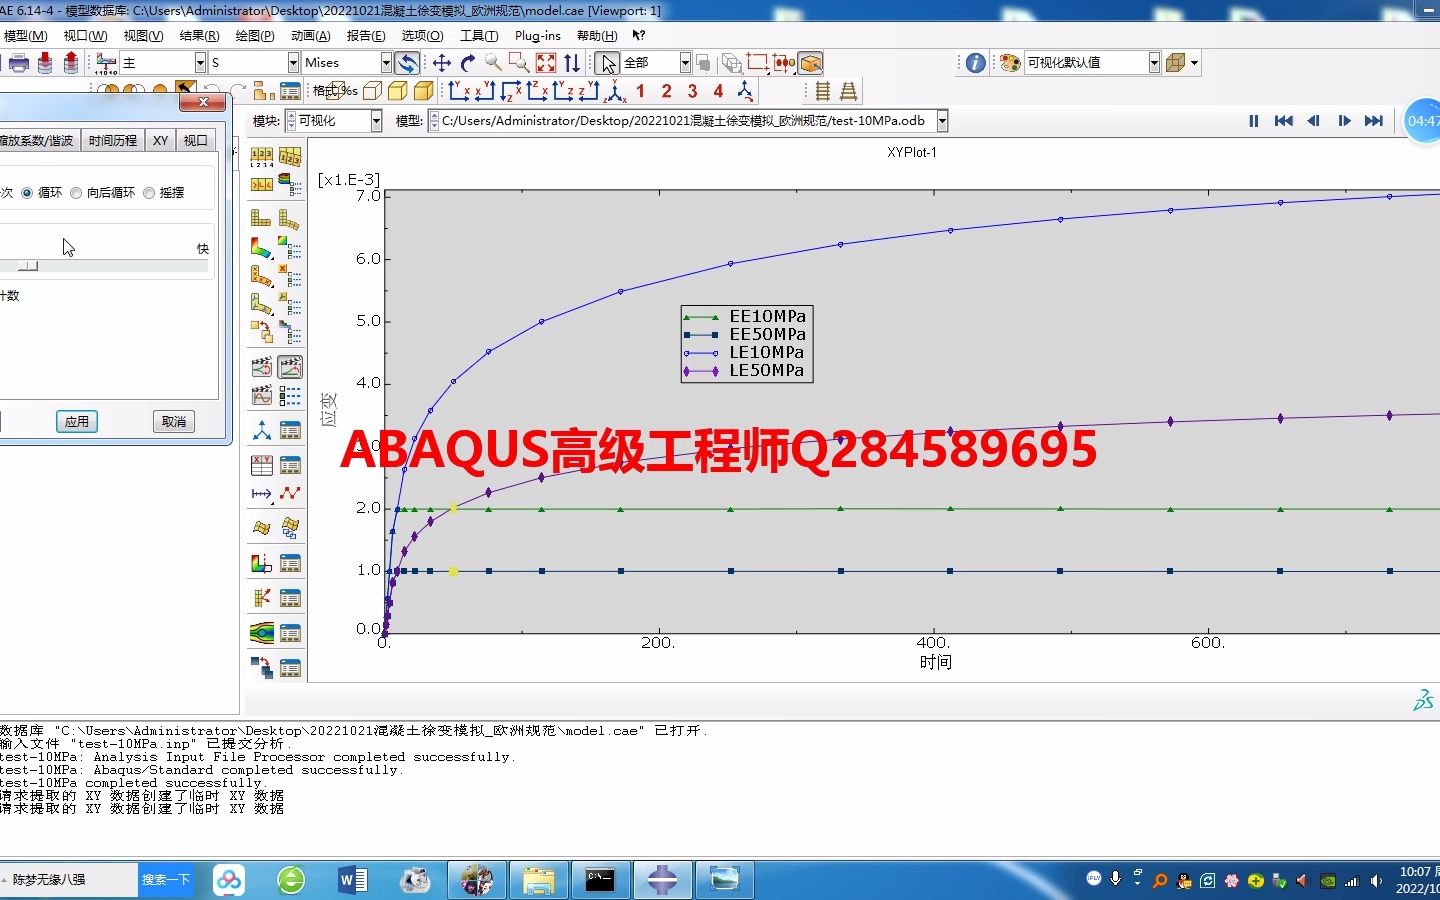Screen dimensions: 1440x900
Task: Click the 搜索一下 button in taskbar
Action: point(166,880)
